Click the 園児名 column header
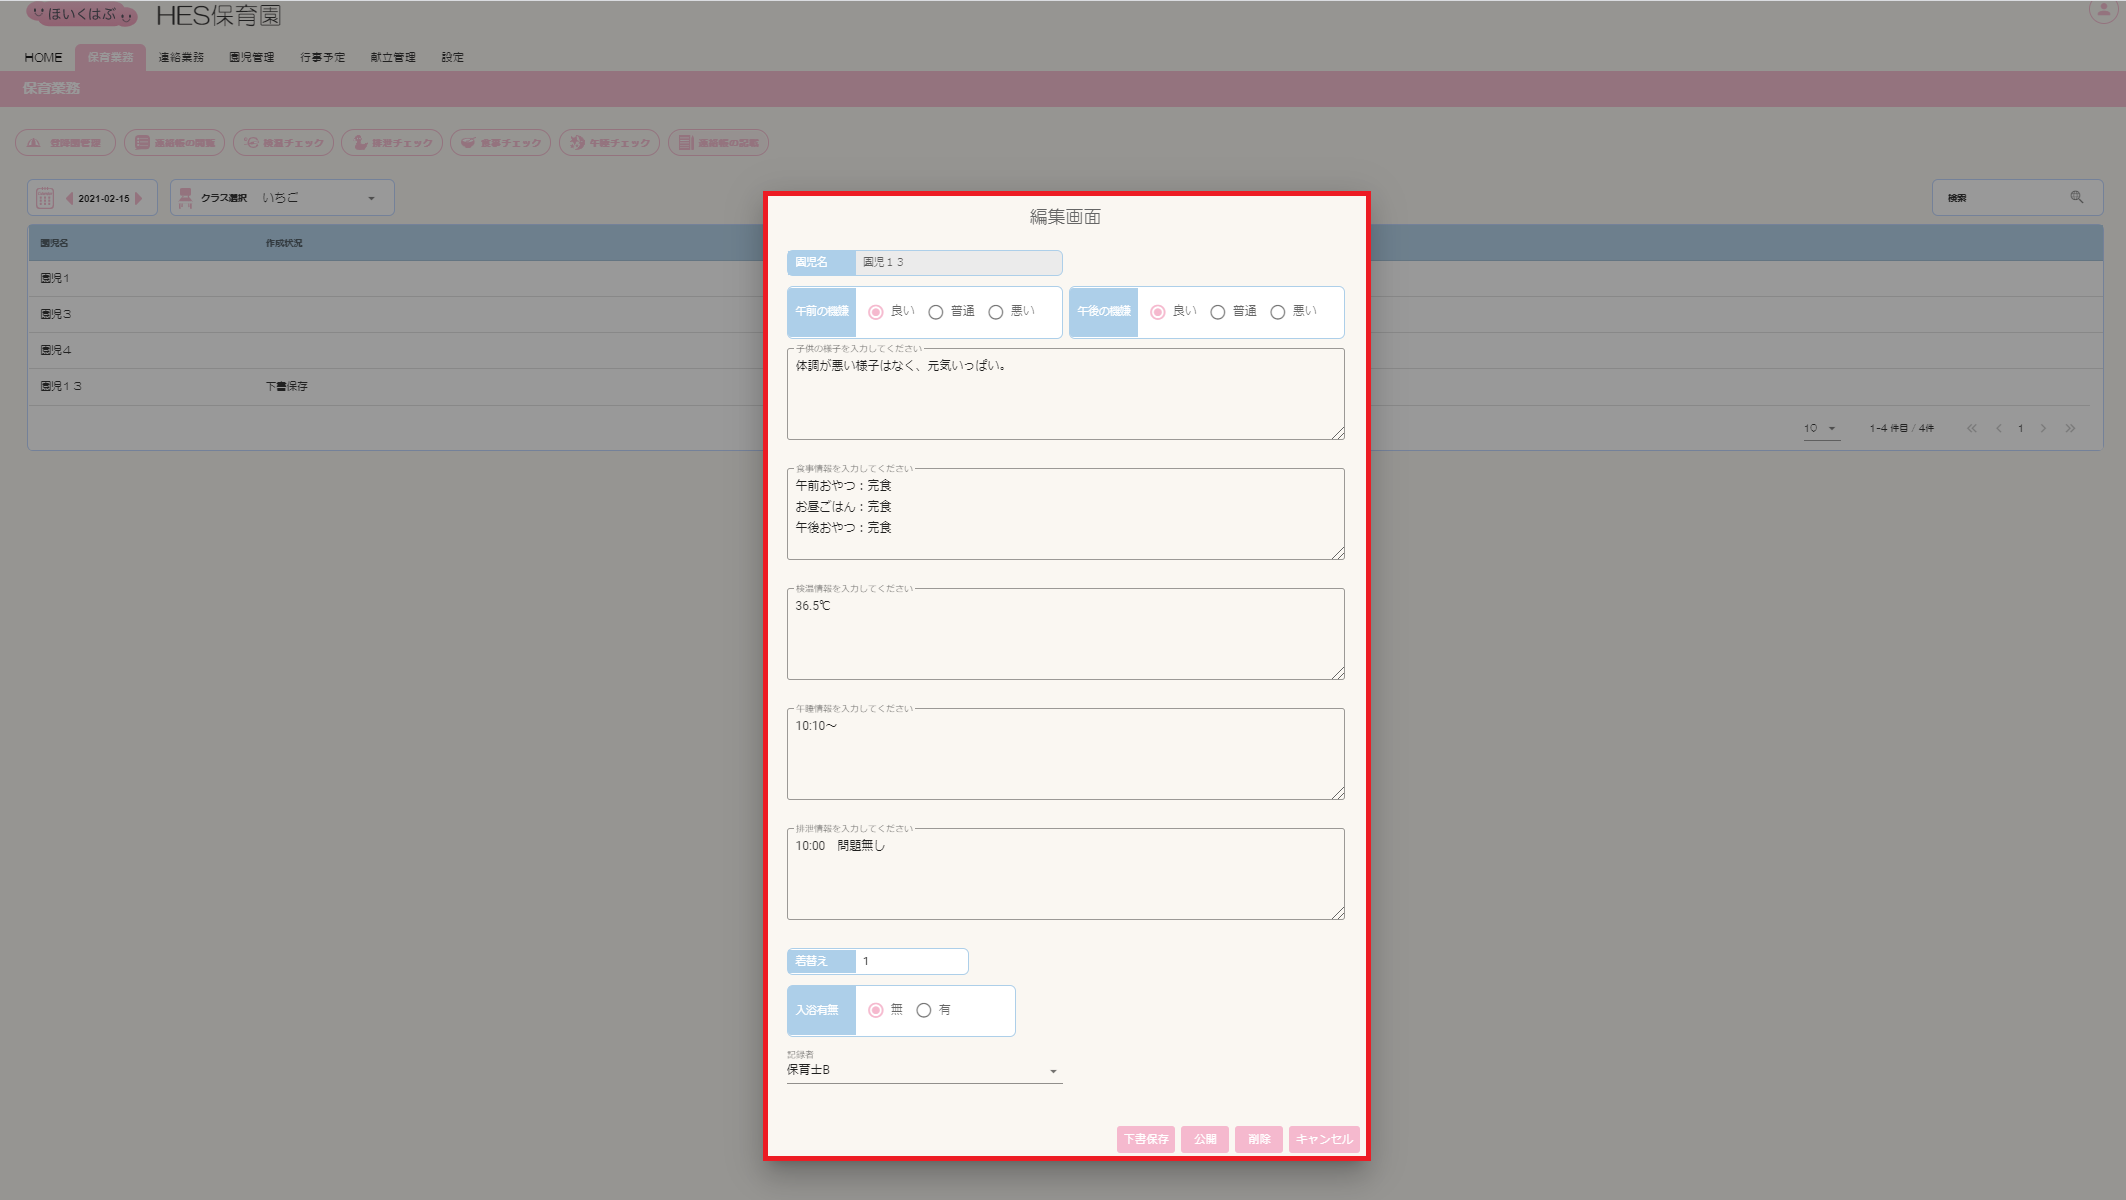 click(x=54, y=243)
